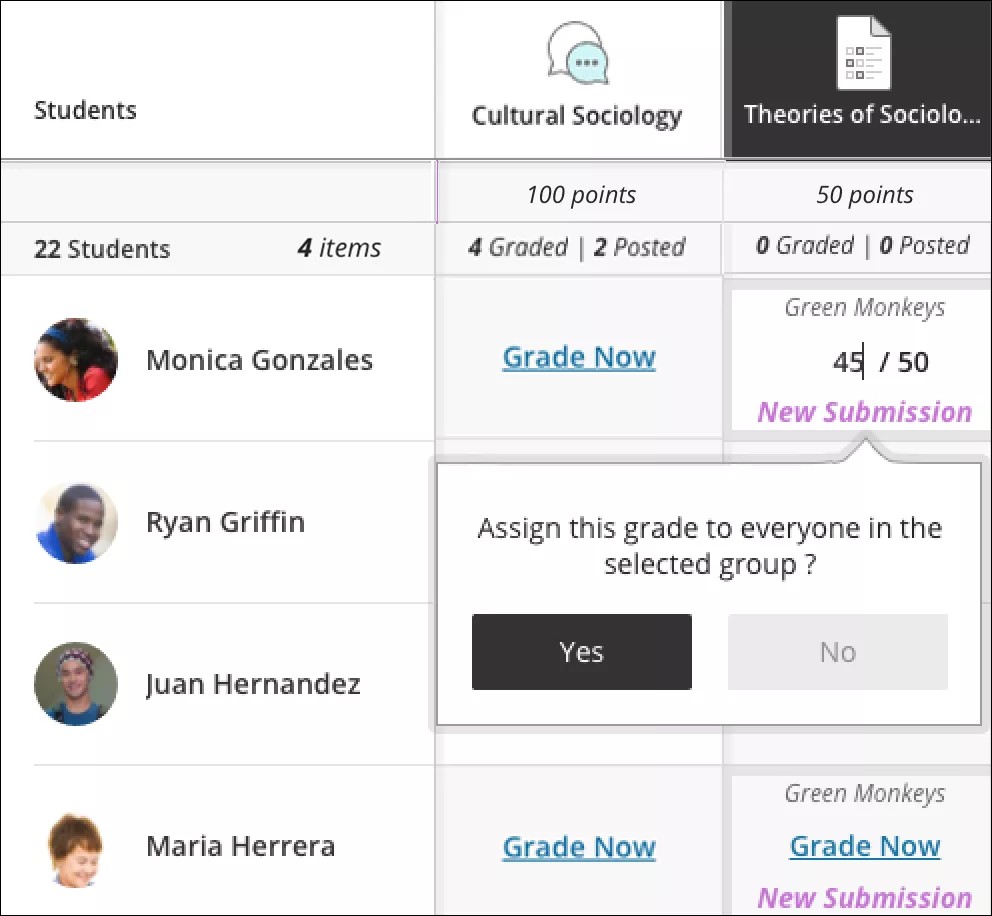Click Maria Herrera's New Submission label
992x916 pixels.
865,897
